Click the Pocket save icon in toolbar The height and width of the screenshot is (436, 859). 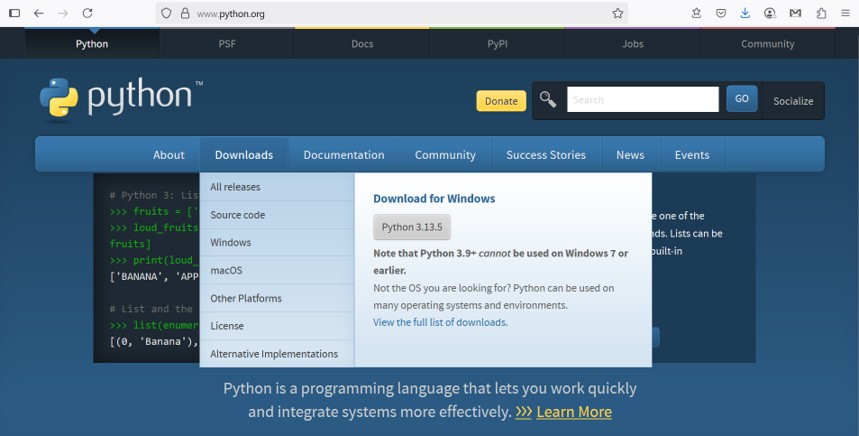(721, 13)
